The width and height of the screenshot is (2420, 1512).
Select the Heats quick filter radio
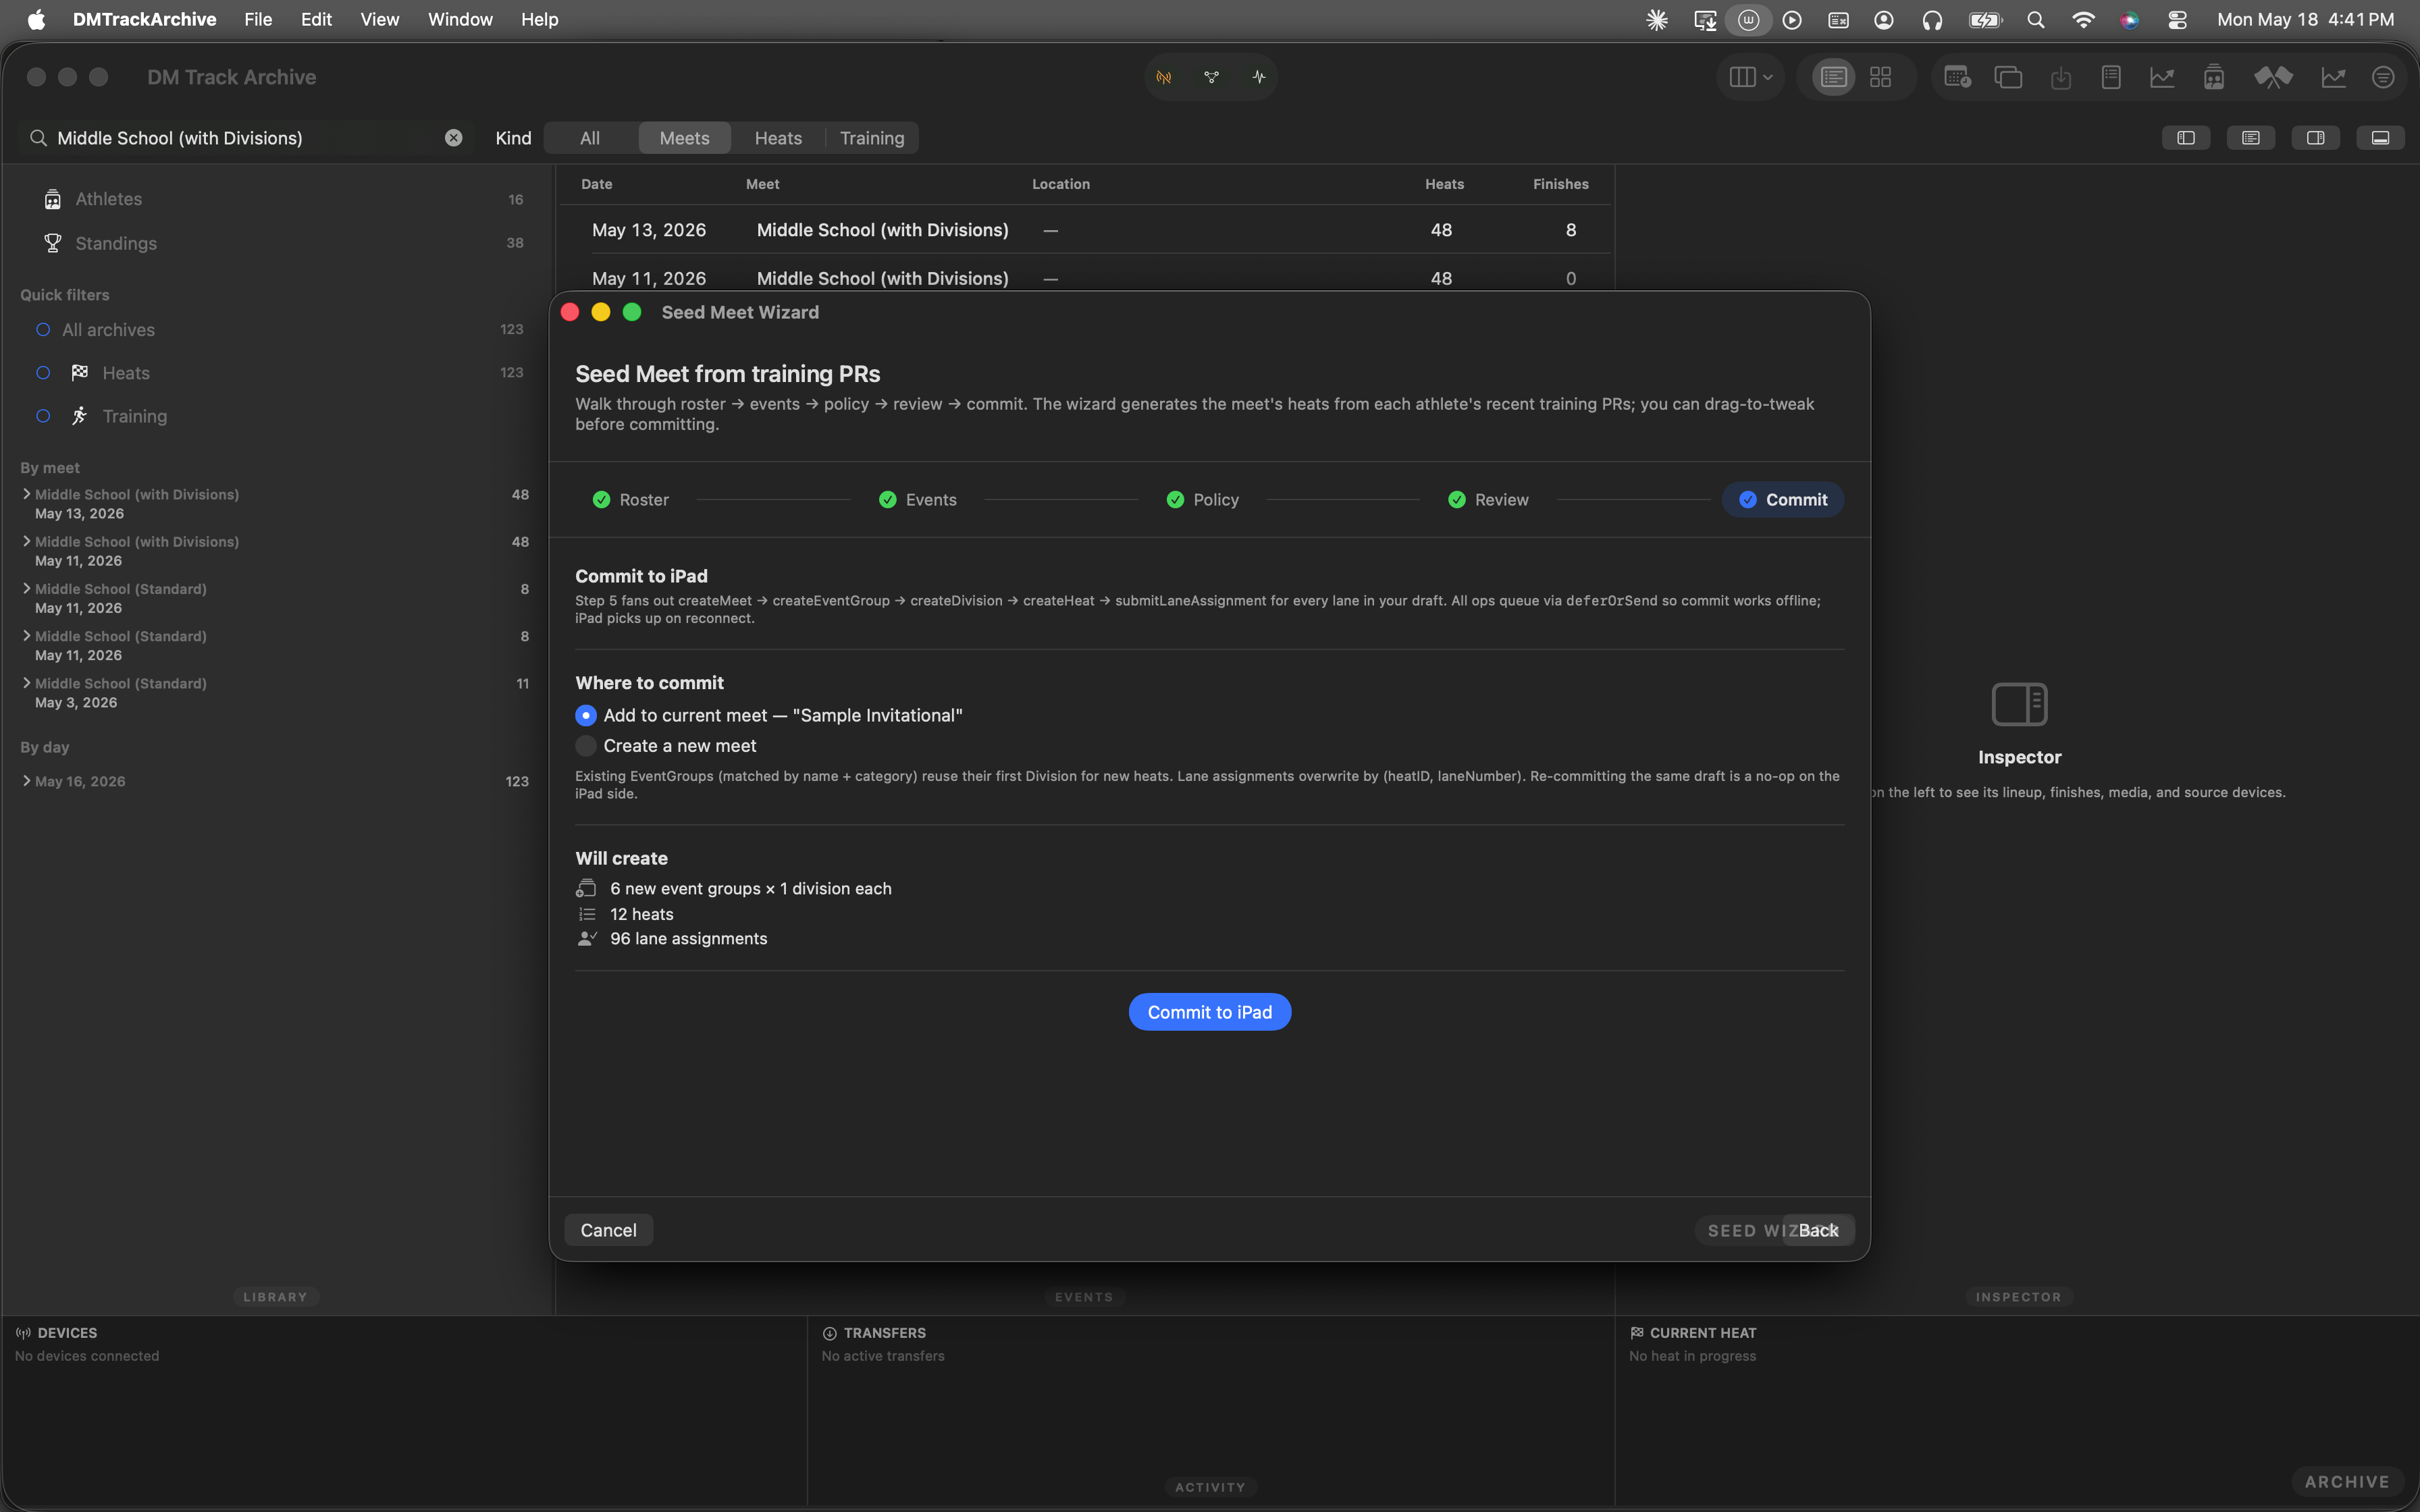click(x=43, y=373)
